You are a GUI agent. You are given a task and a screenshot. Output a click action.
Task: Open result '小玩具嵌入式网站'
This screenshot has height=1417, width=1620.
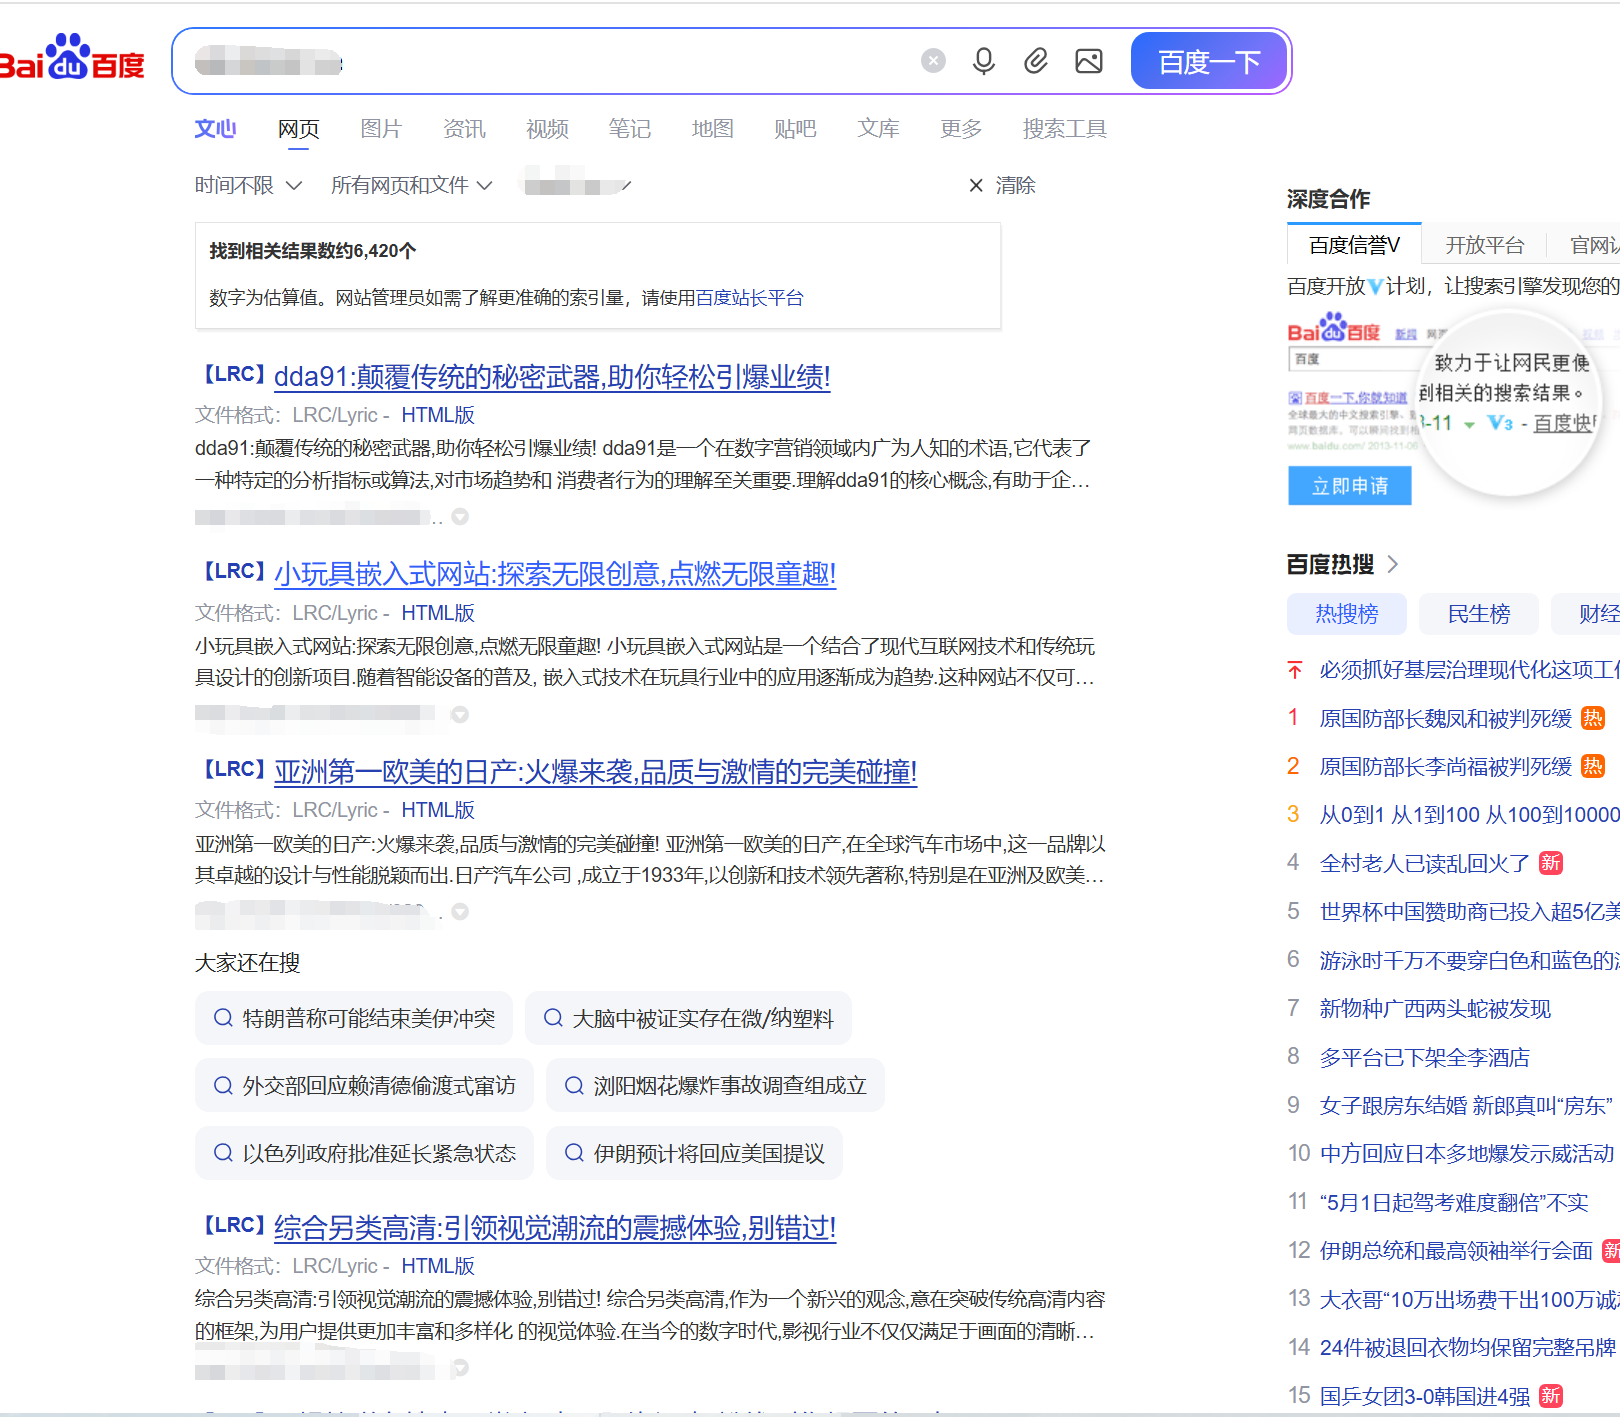pos(555,574)
